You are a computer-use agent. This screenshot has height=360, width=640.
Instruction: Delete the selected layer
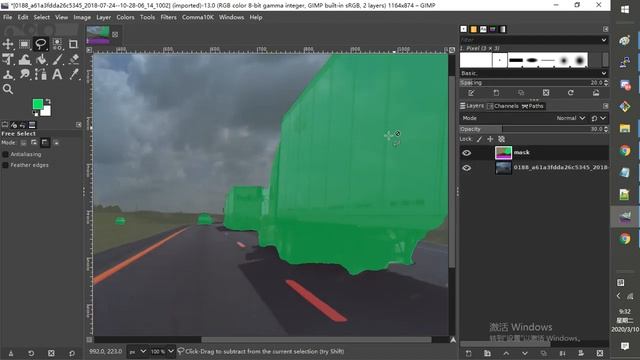pos(600,353)
